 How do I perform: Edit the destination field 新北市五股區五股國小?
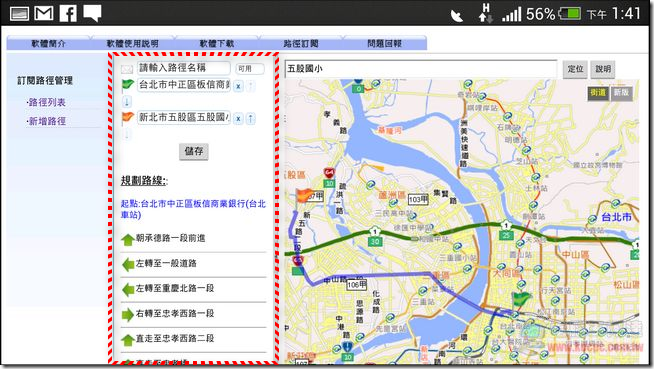pyautogui.click(x=184, y=118)
